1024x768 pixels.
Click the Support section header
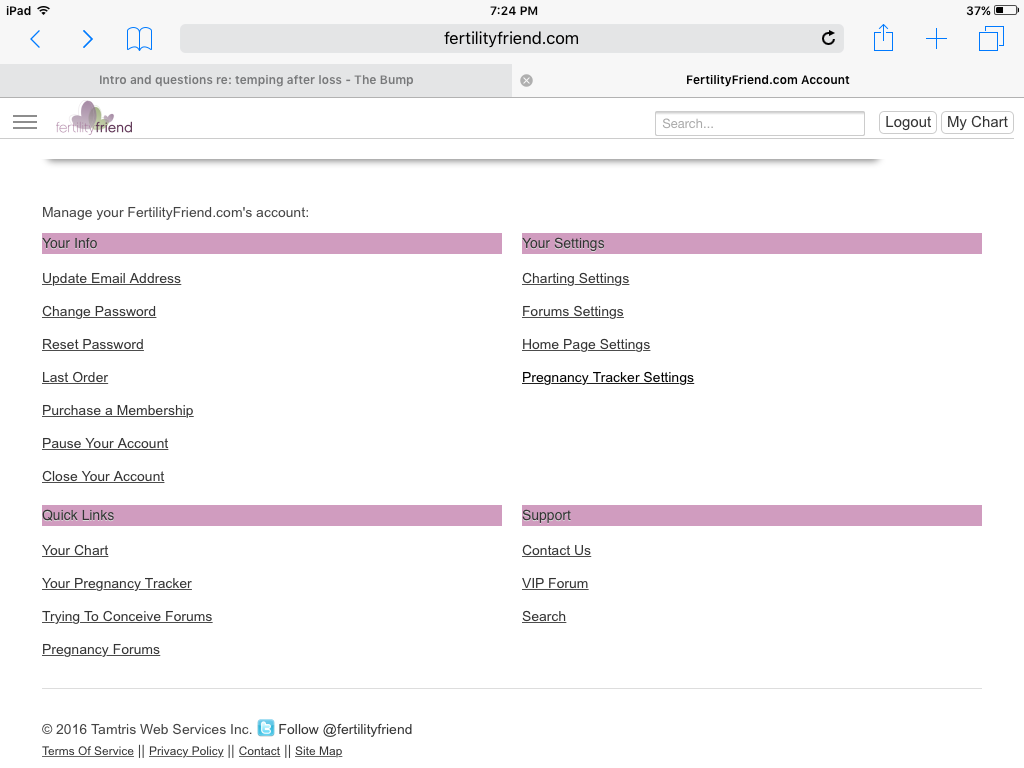(752, 515)
